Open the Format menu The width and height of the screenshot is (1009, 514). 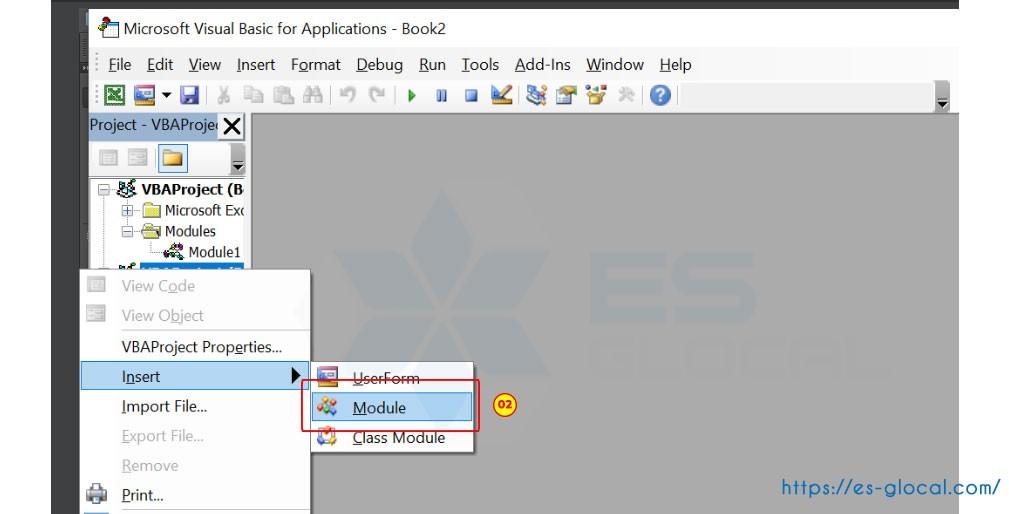(x=315, y=65)
